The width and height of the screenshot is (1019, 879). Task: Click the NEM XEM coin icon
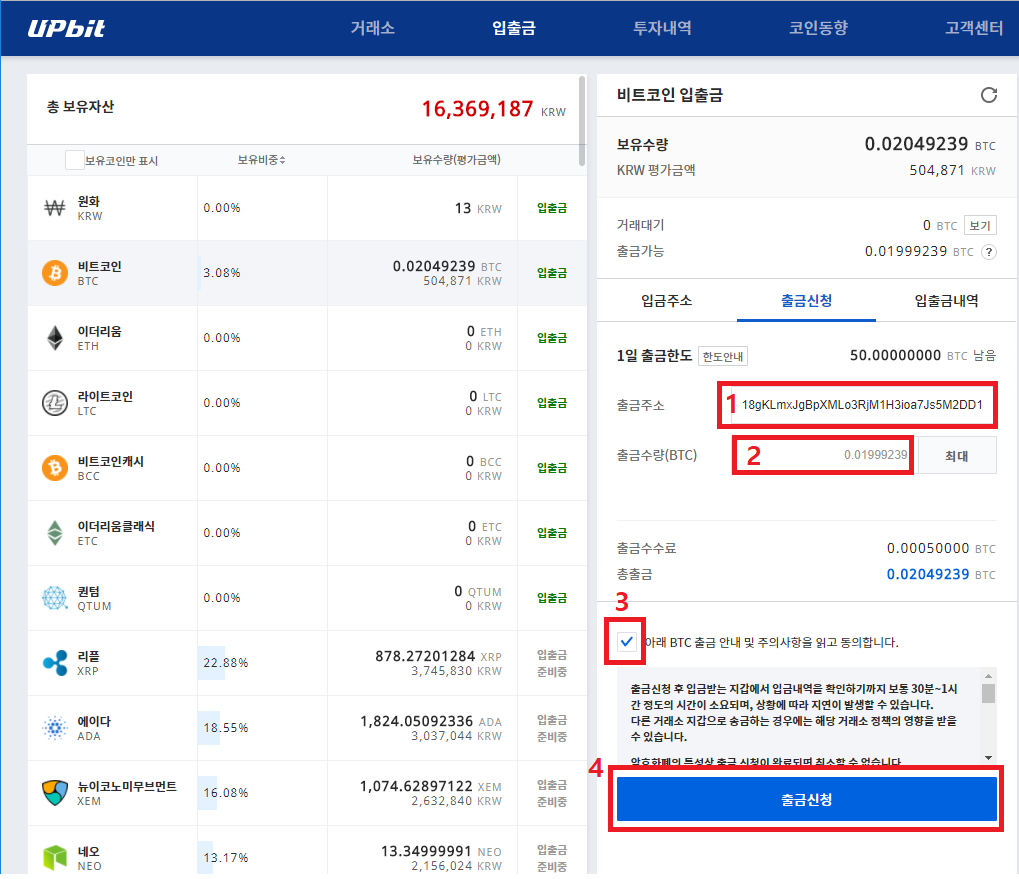coord(55,793)
